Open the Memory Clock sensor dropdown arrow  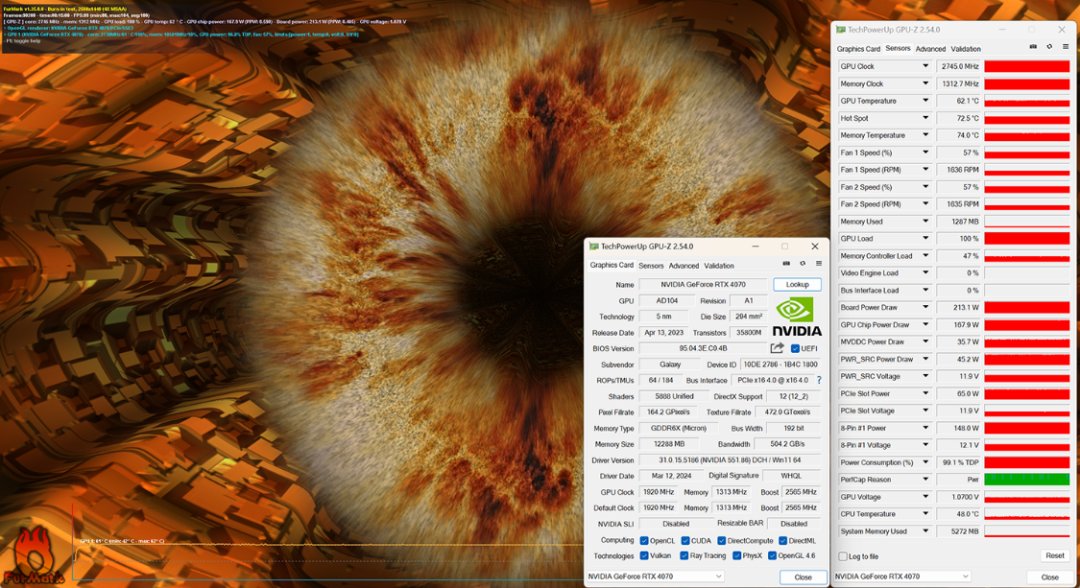pyautogui.click(x=925, y=83)
